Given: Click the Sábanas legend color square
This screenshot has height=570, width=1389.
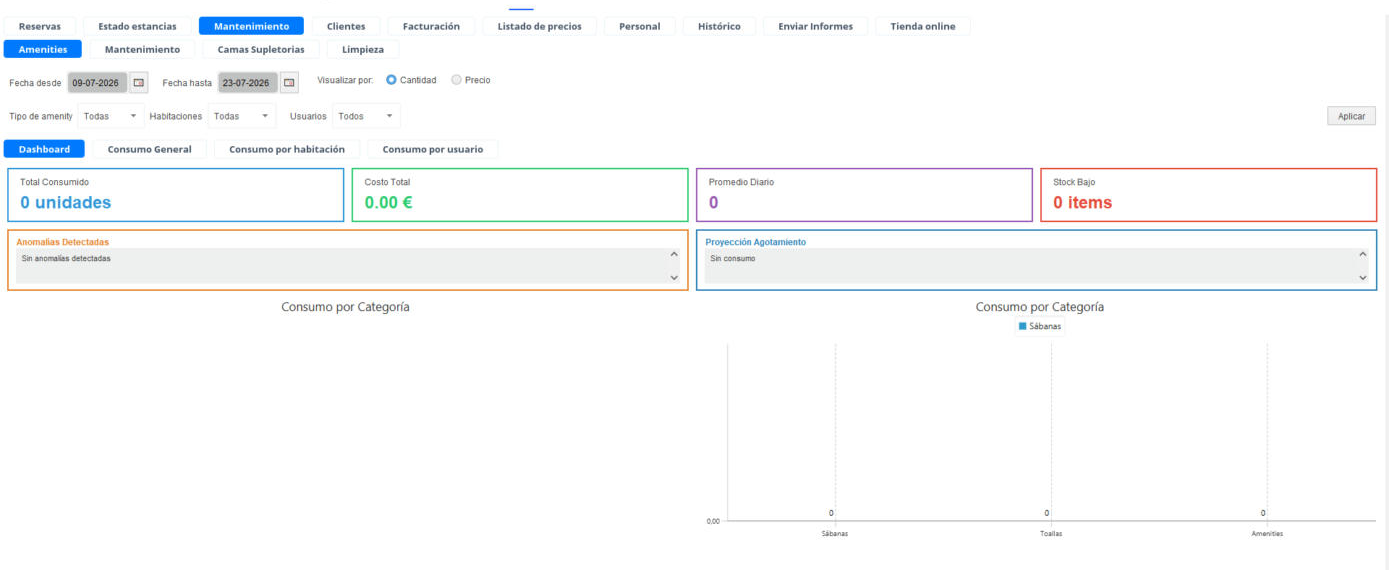Looking at the screenshot, I should pyautogui.click(x=1022, y=327).
